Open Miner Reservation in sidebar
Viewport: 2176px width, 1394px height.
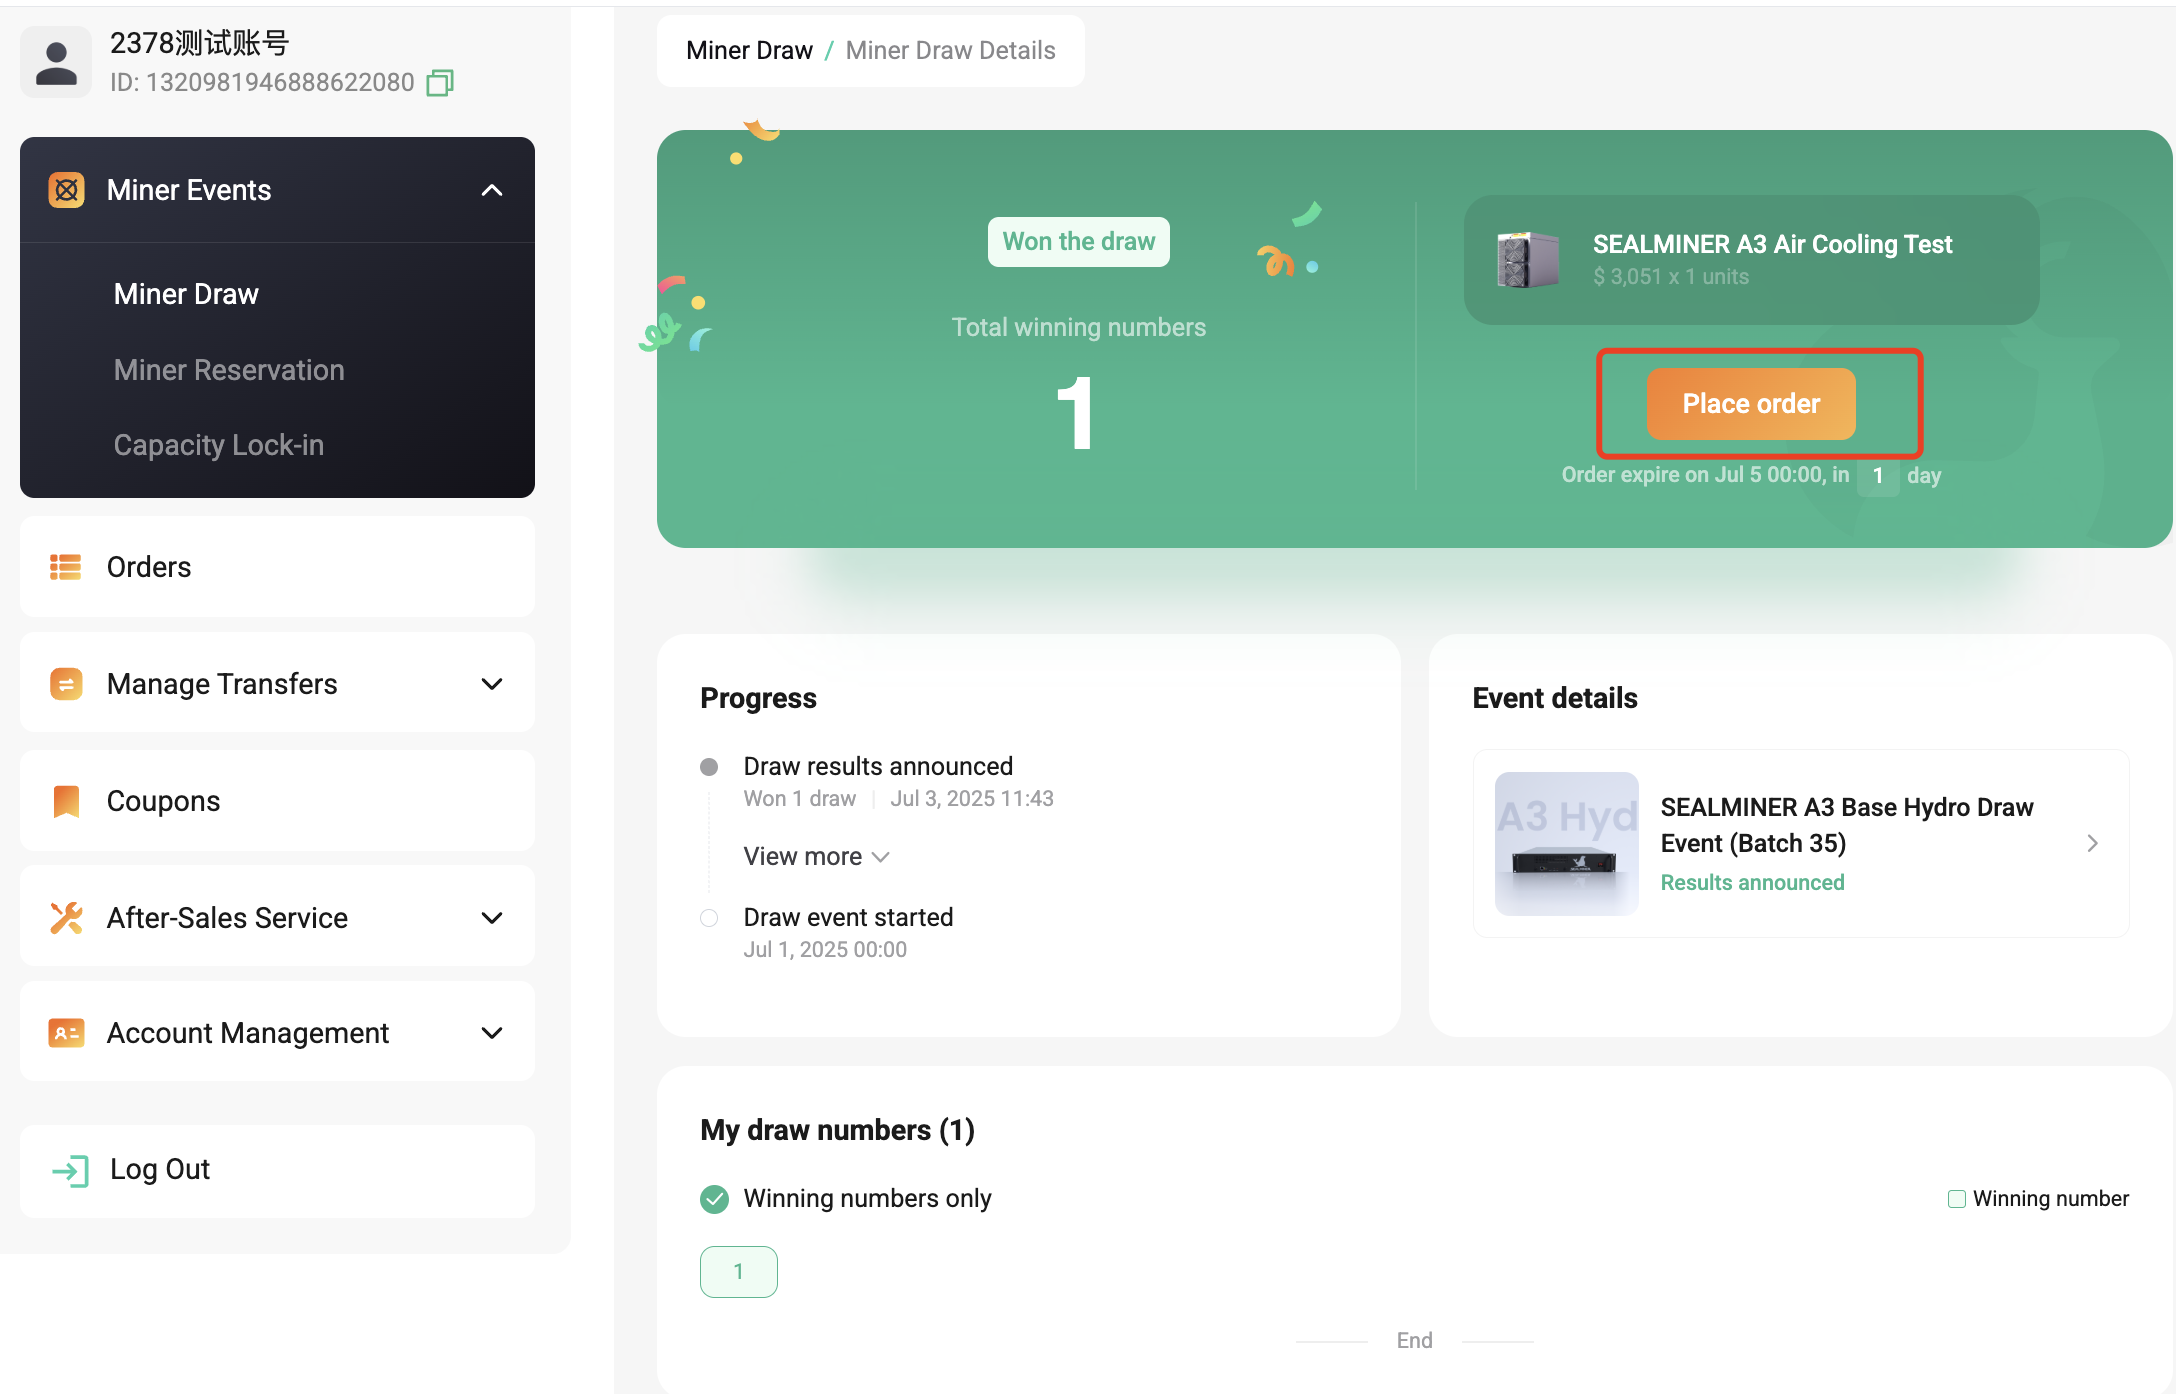pyautogui.click(x=229, y=370)
